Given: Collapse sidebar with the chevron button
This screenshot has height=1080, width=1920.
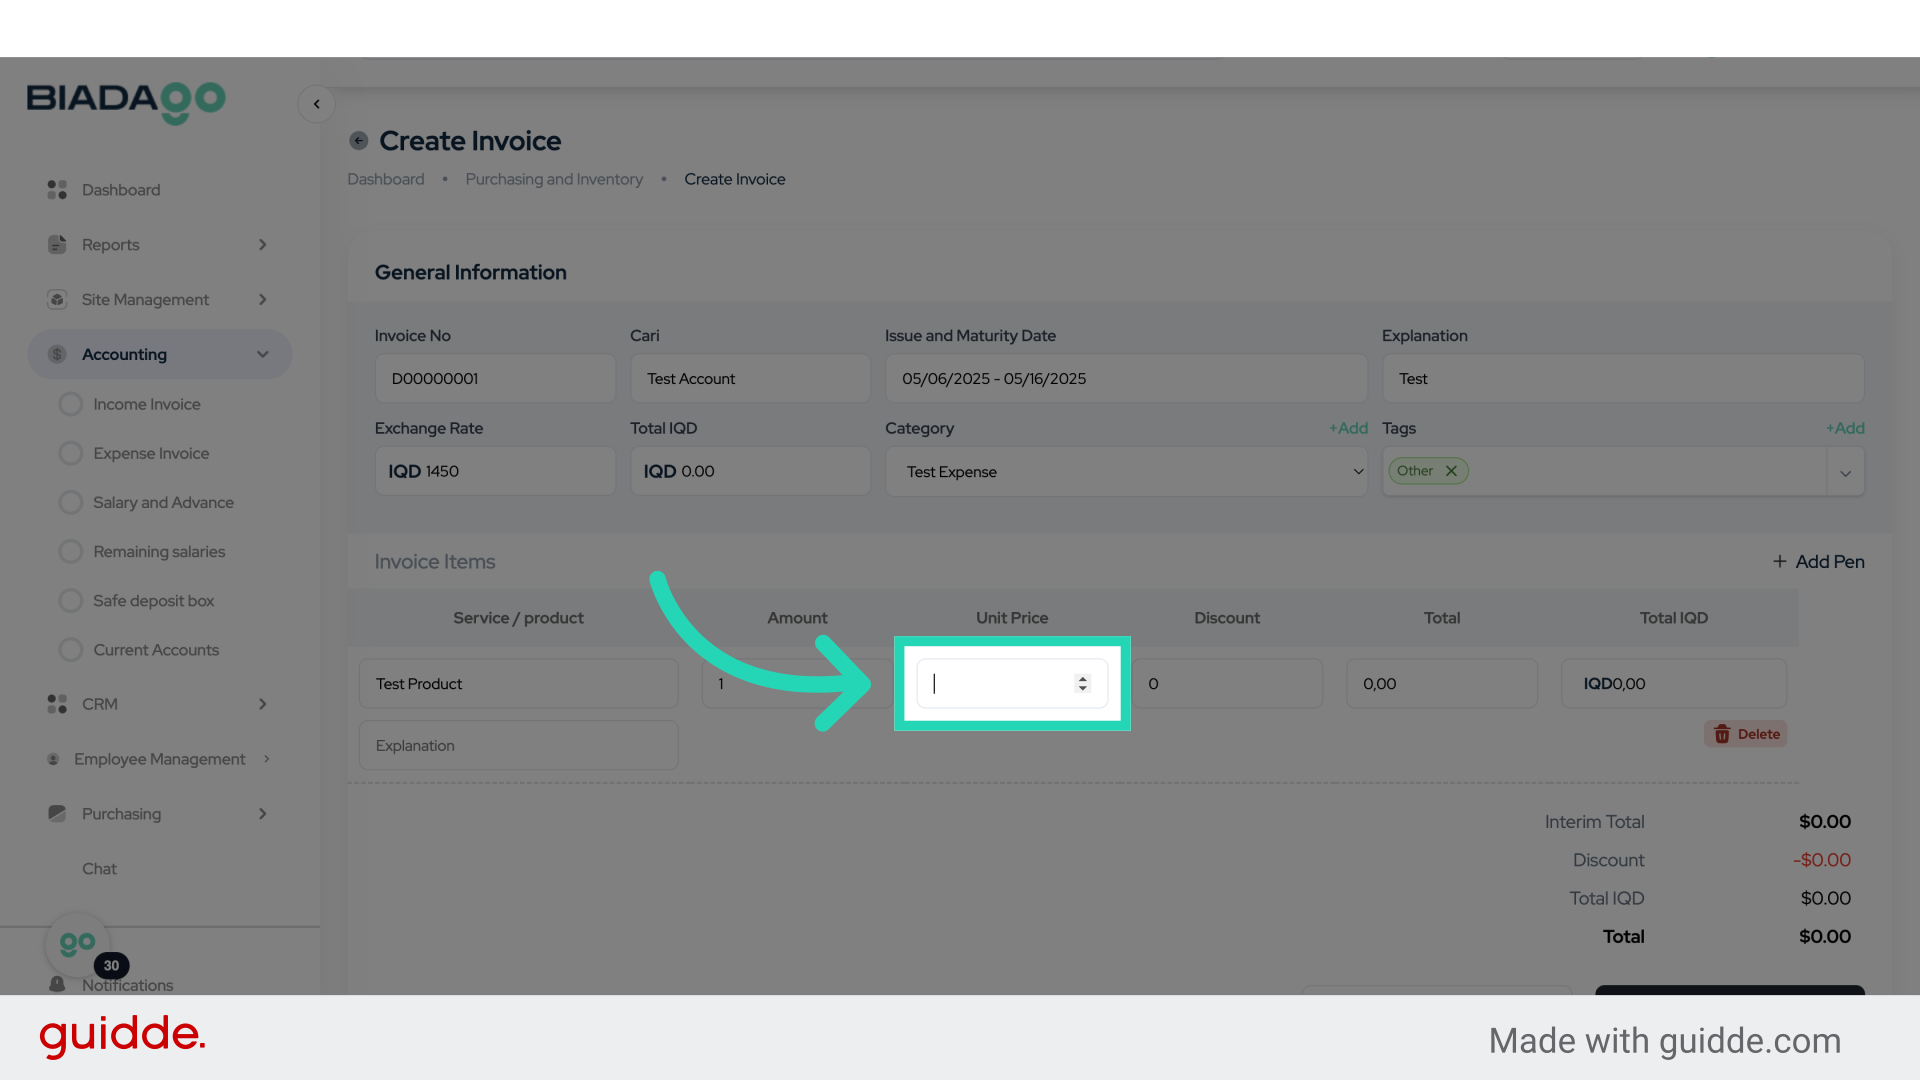Looking at the screenshot, I should click(316, 104).
